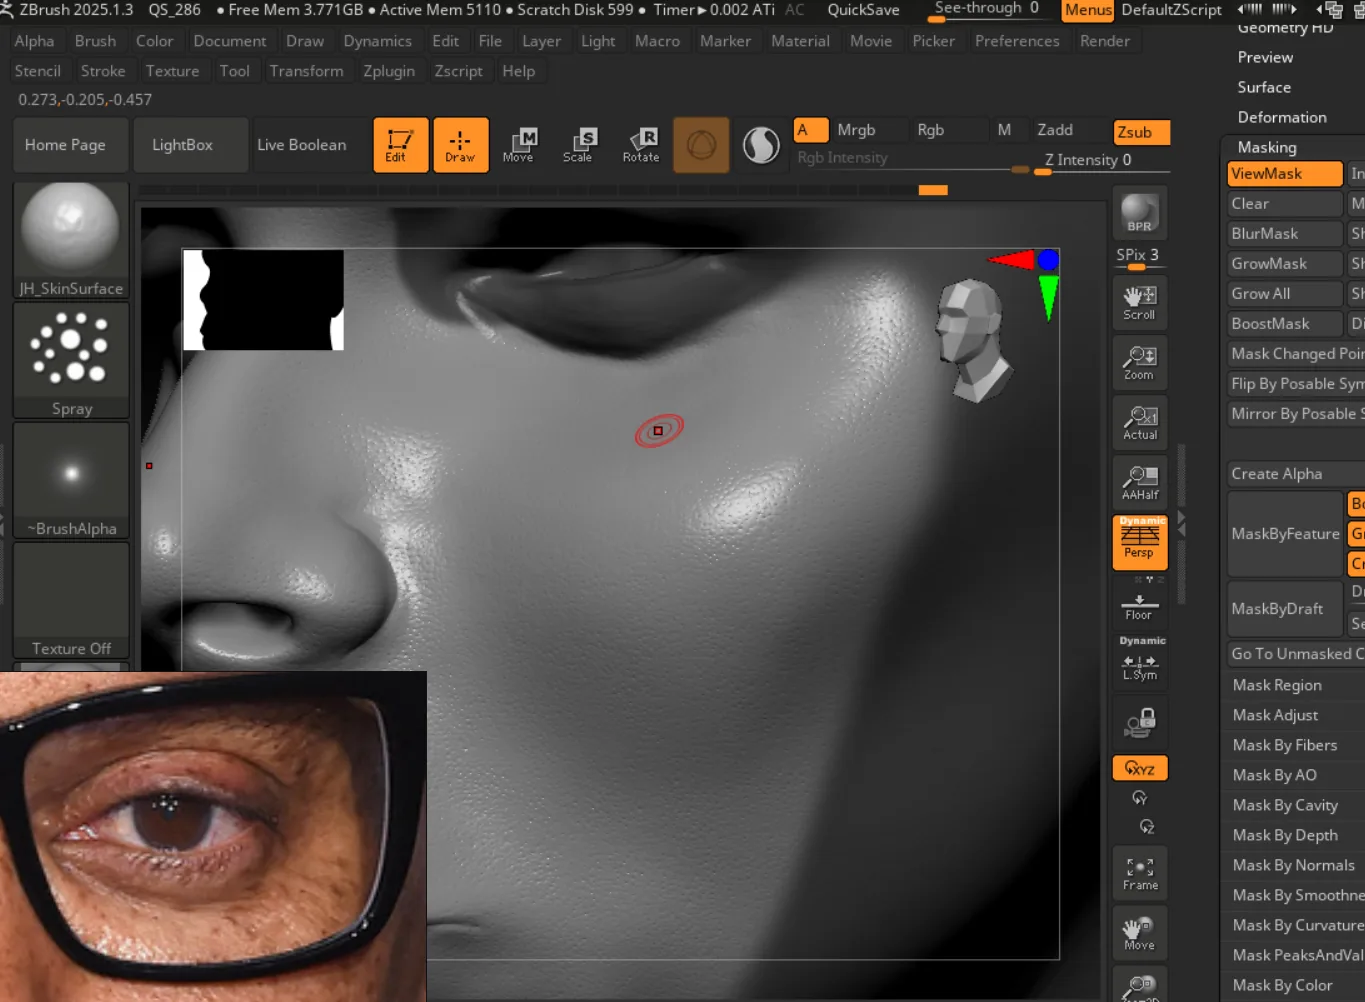Expand the Surface panel

point(1263,87)
